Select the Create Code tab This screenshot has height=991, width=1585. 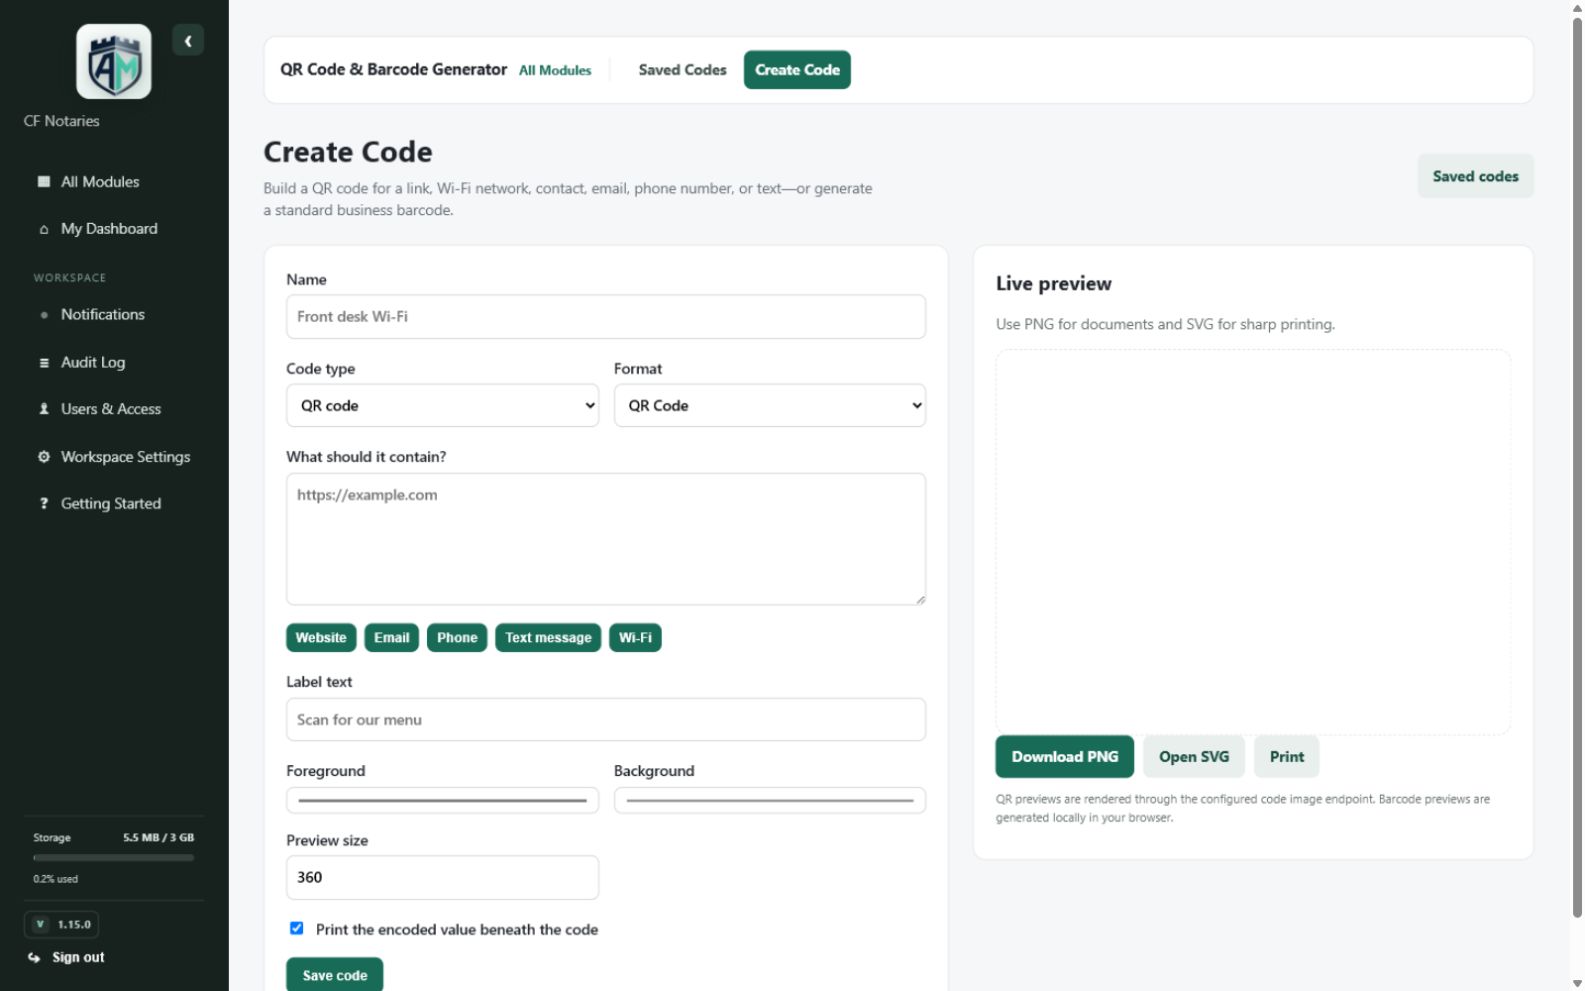tap(797, 70)
